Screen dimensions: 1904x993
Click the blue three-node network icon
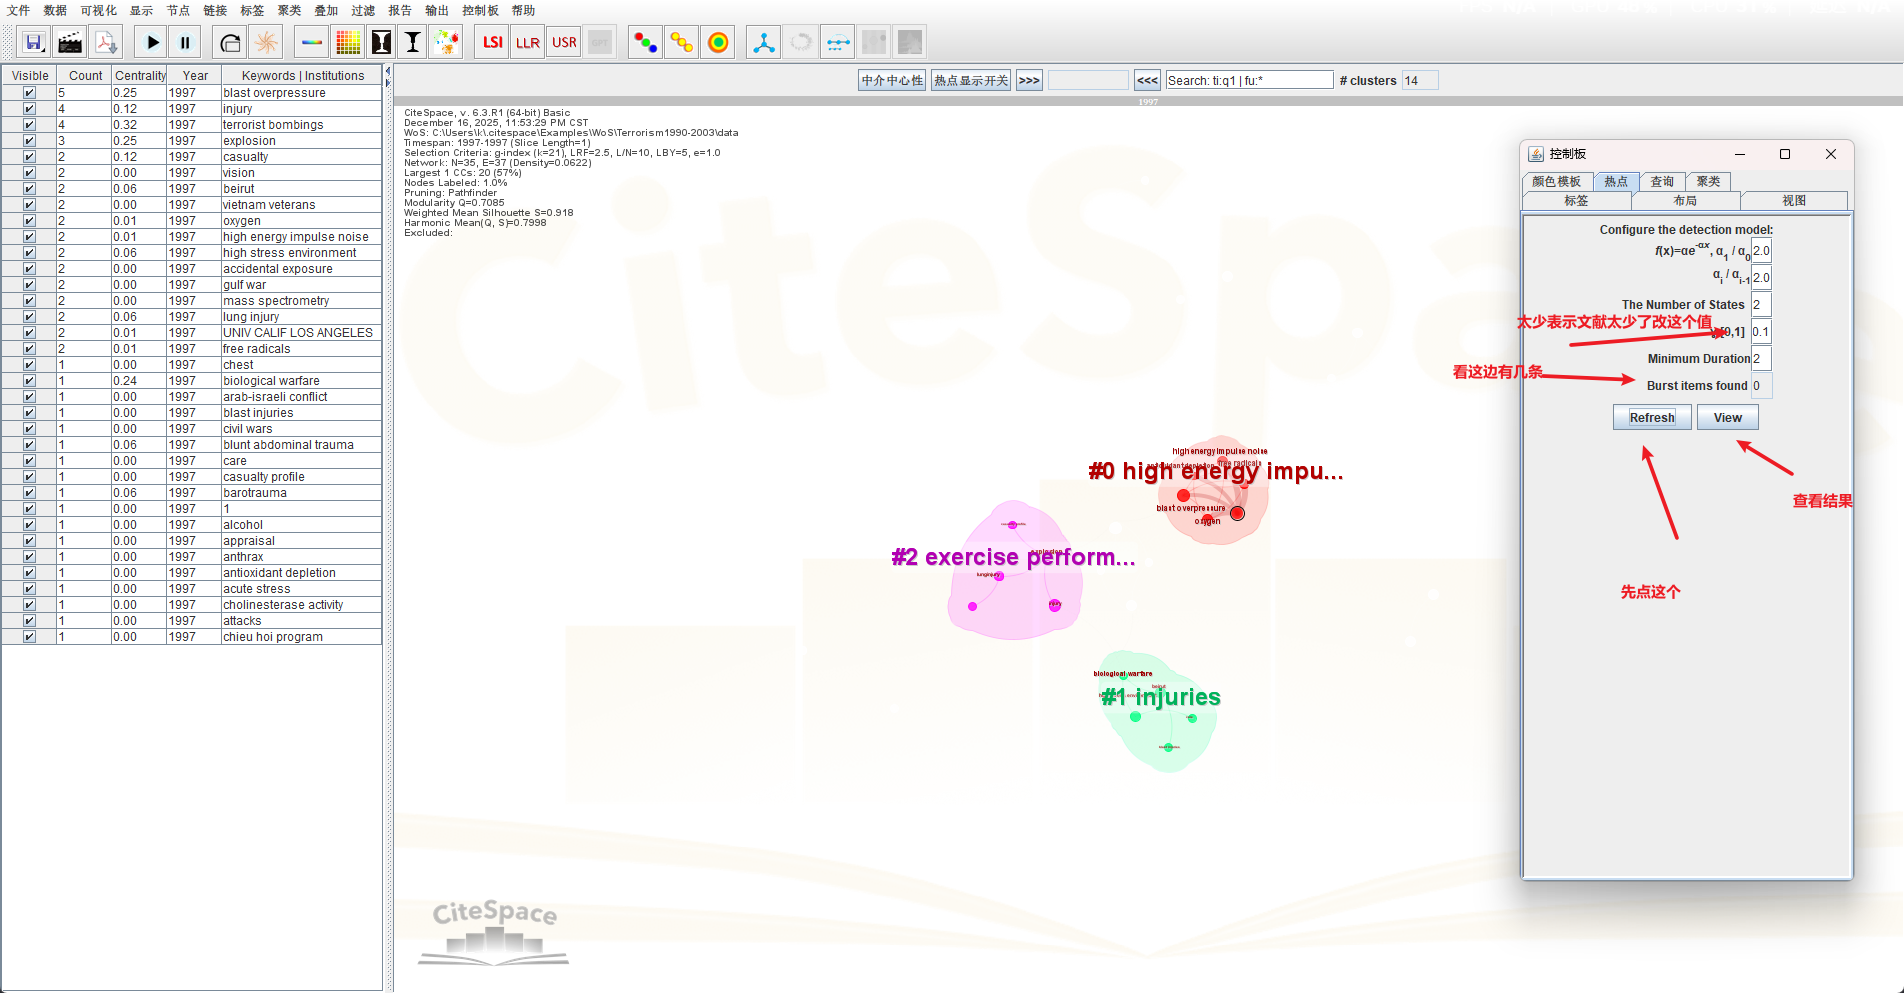pyautogui.click(x=764, y=43)
